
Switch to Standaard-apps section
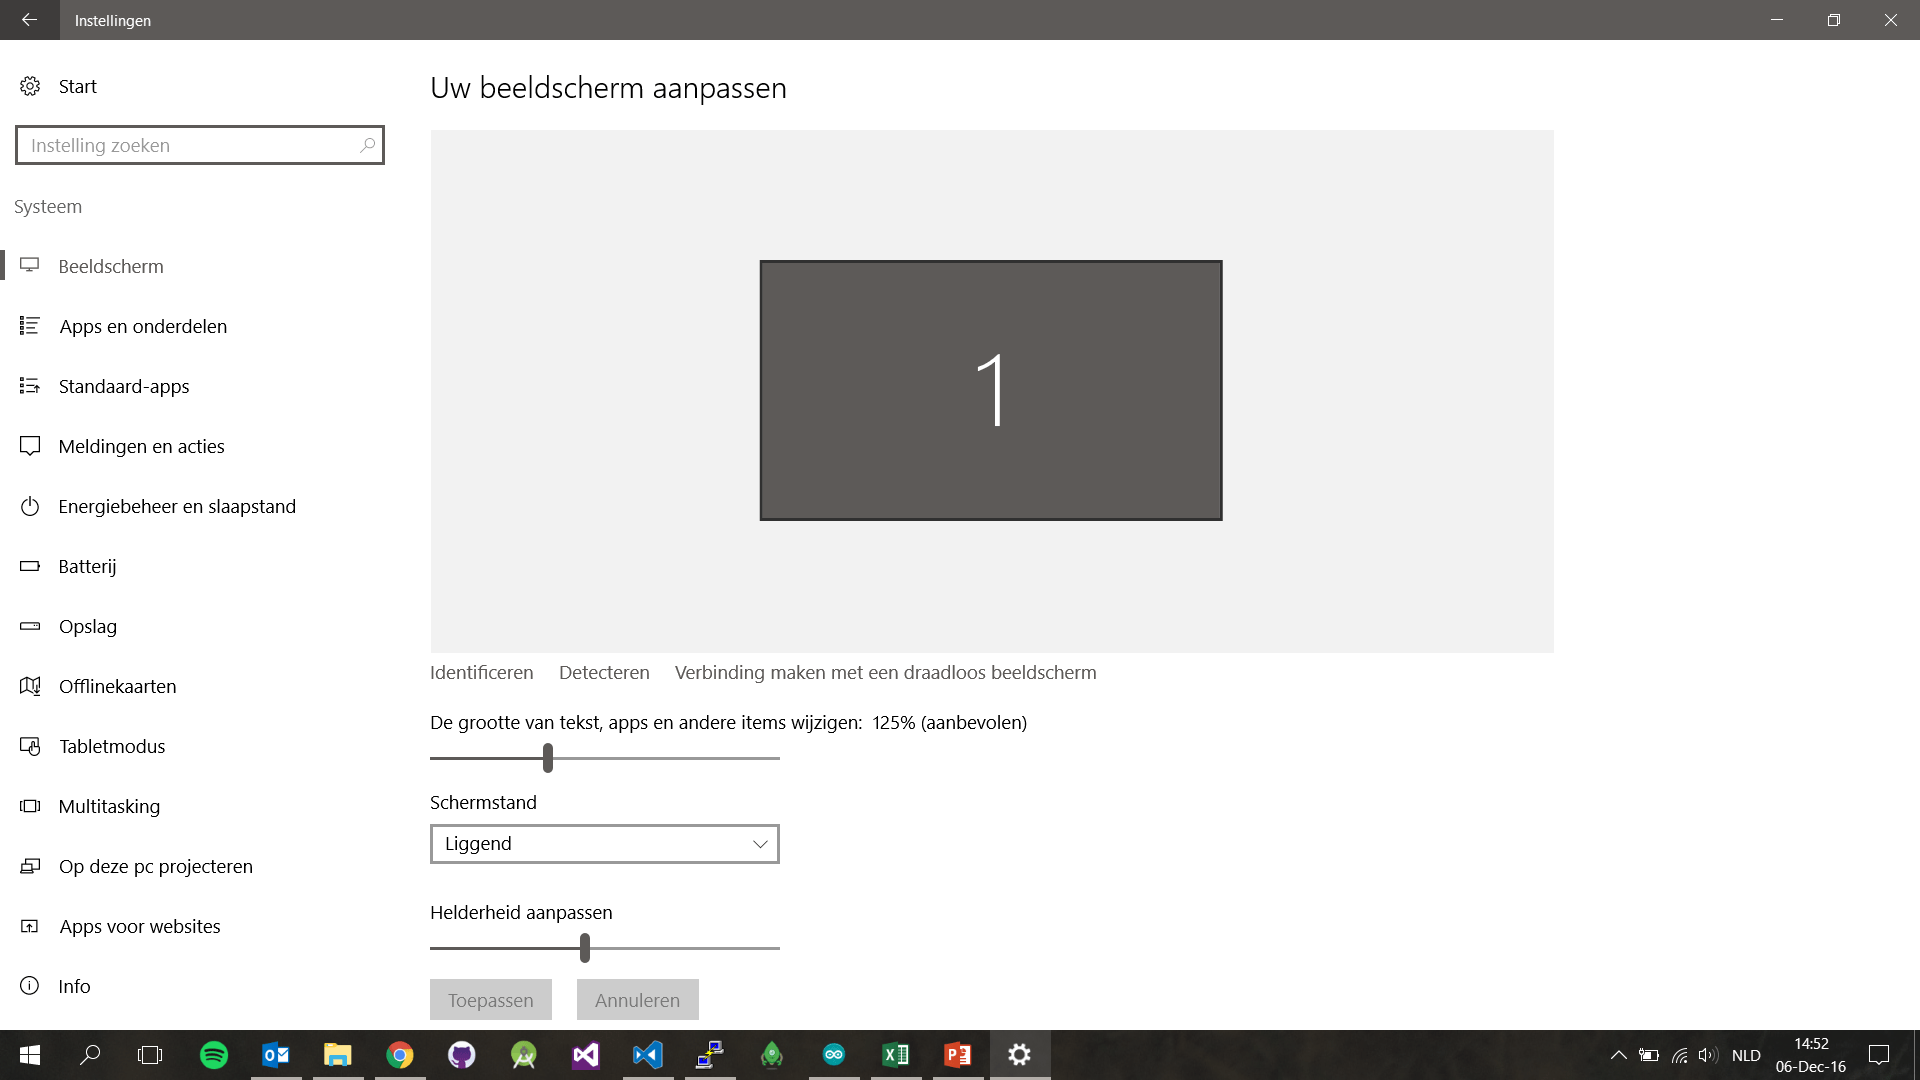coord(123,386)
